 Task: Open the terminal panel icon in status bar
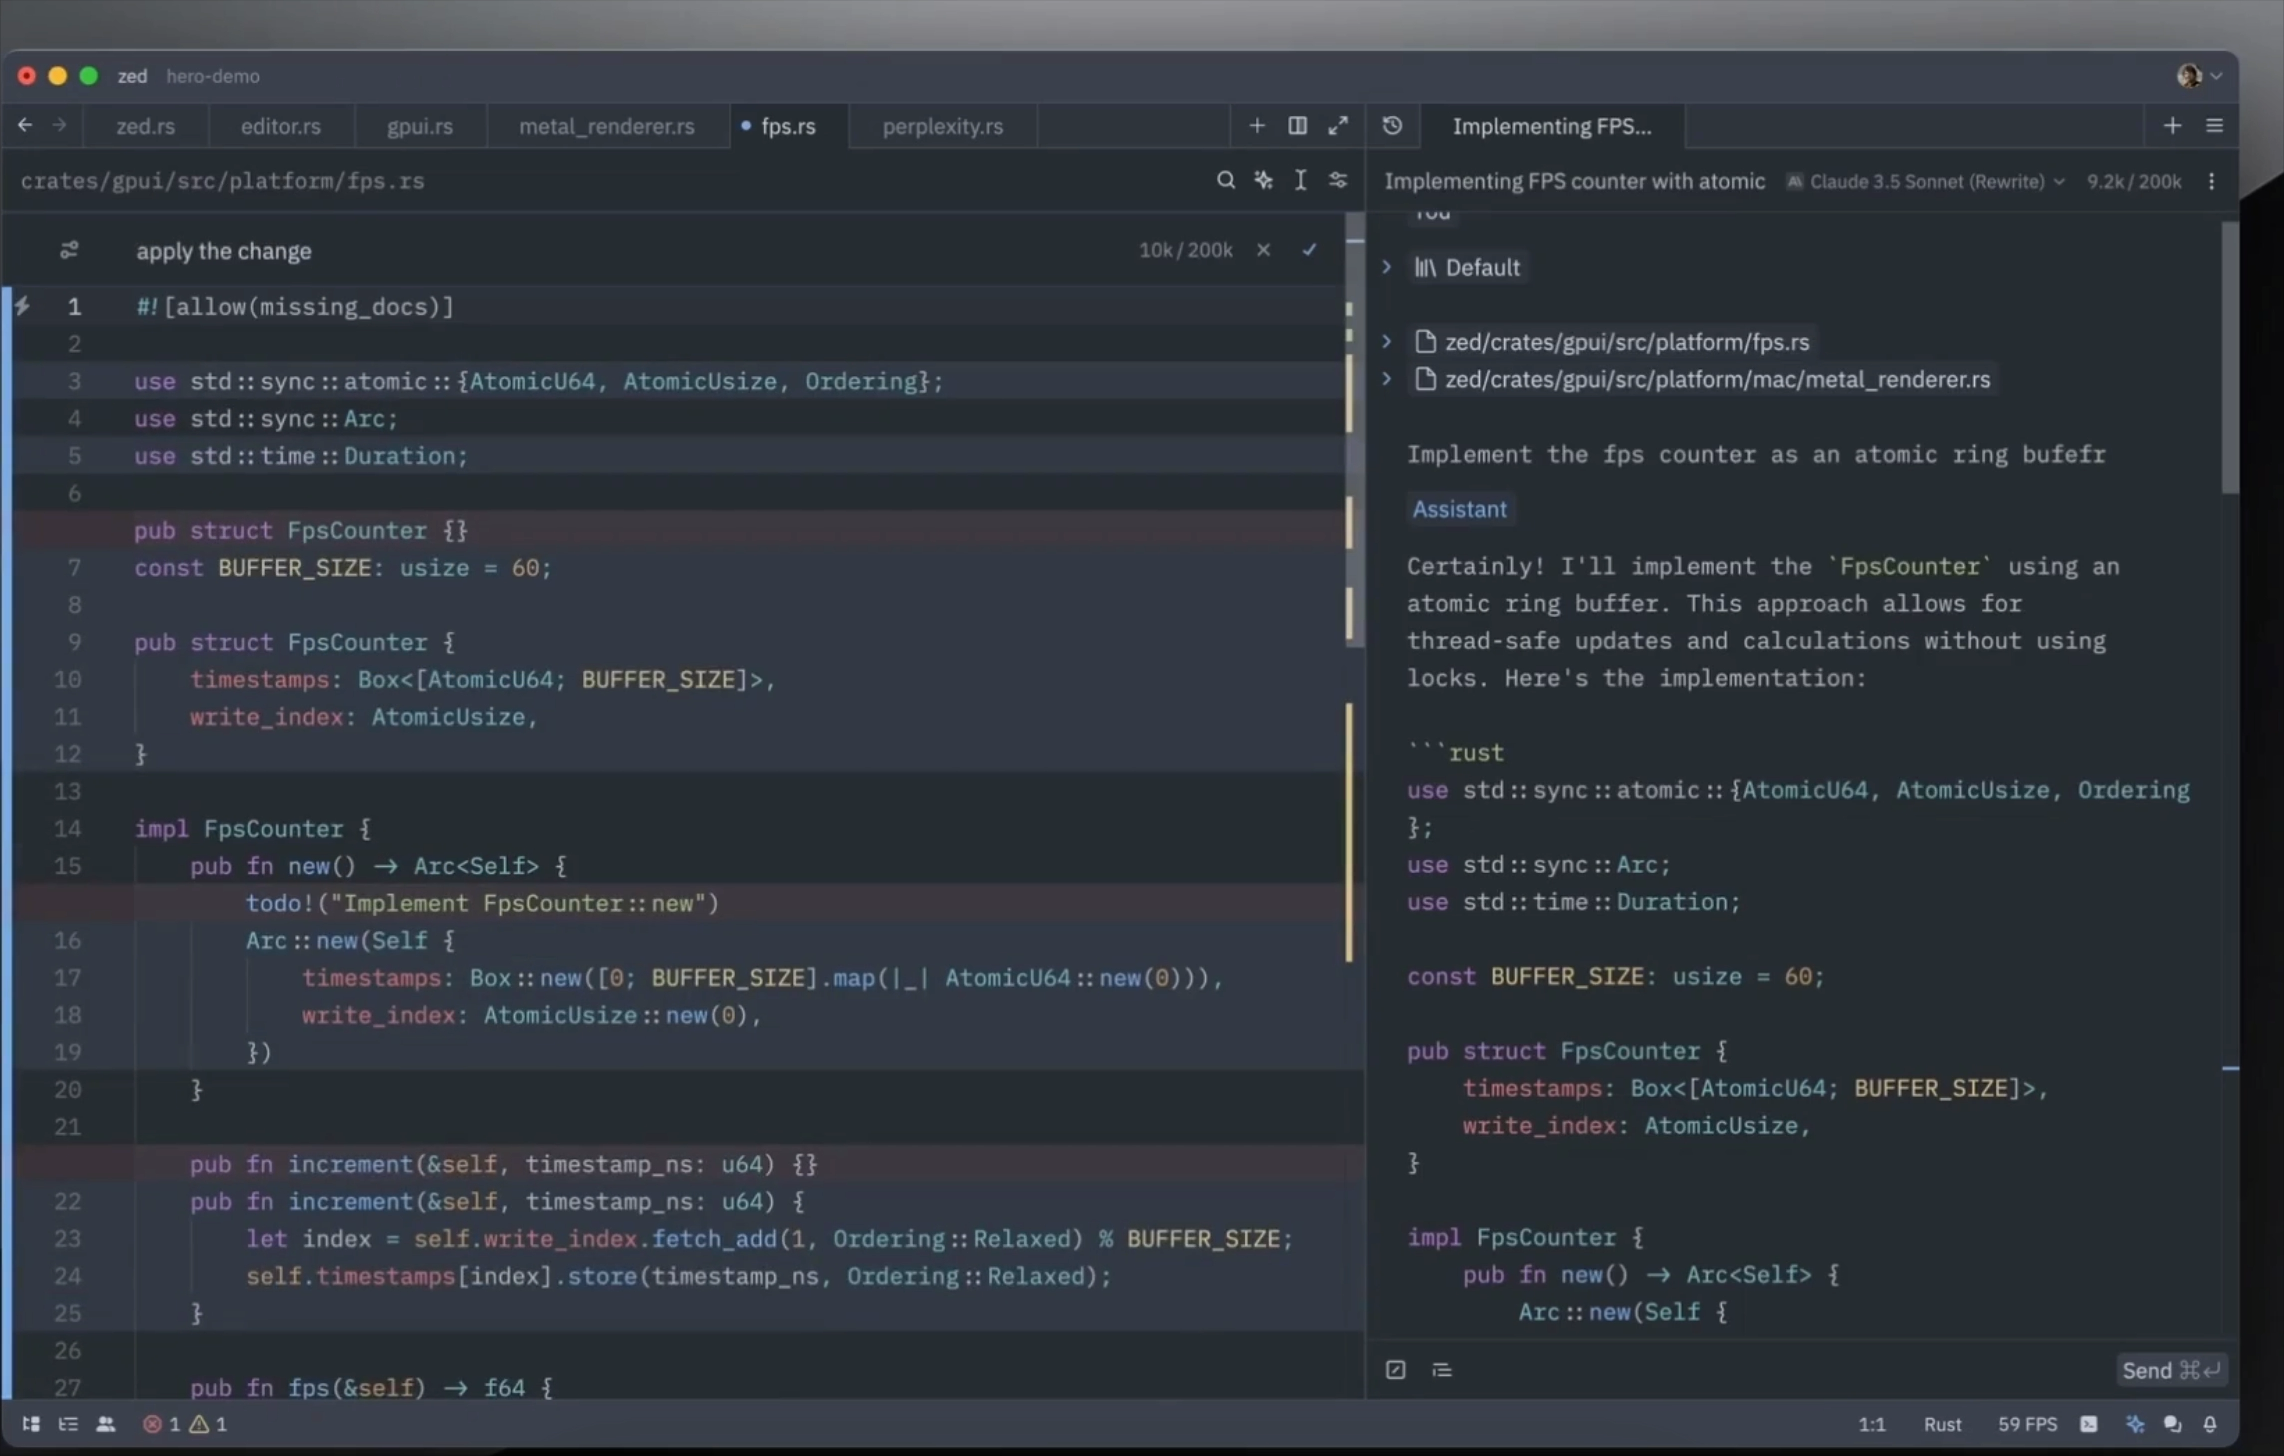(2089, 1424)
